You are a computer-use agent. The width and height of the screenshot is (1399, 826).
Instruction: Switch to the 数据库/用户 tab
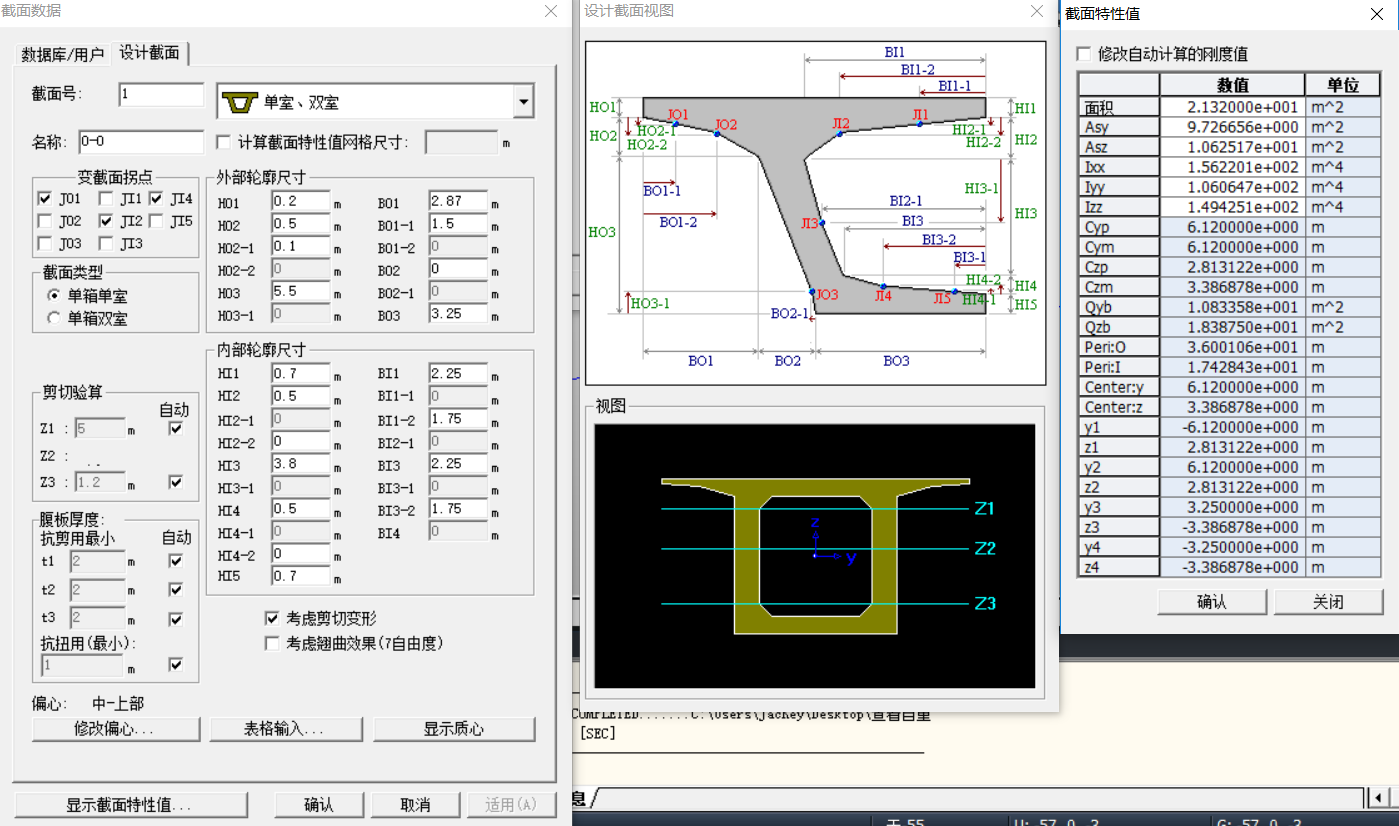click(63, 54)
